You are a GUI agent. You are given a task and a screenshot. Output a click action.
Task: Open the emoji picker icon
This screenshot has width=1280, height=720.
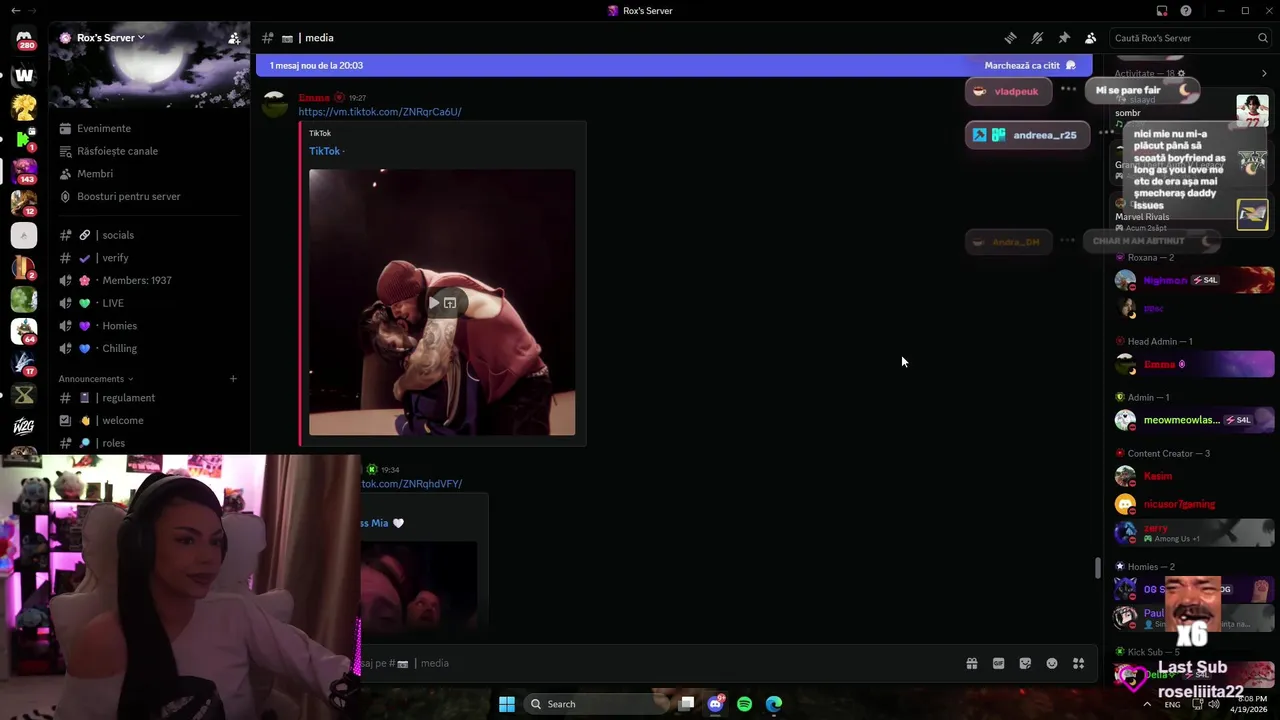click(x=1052, y=663)
